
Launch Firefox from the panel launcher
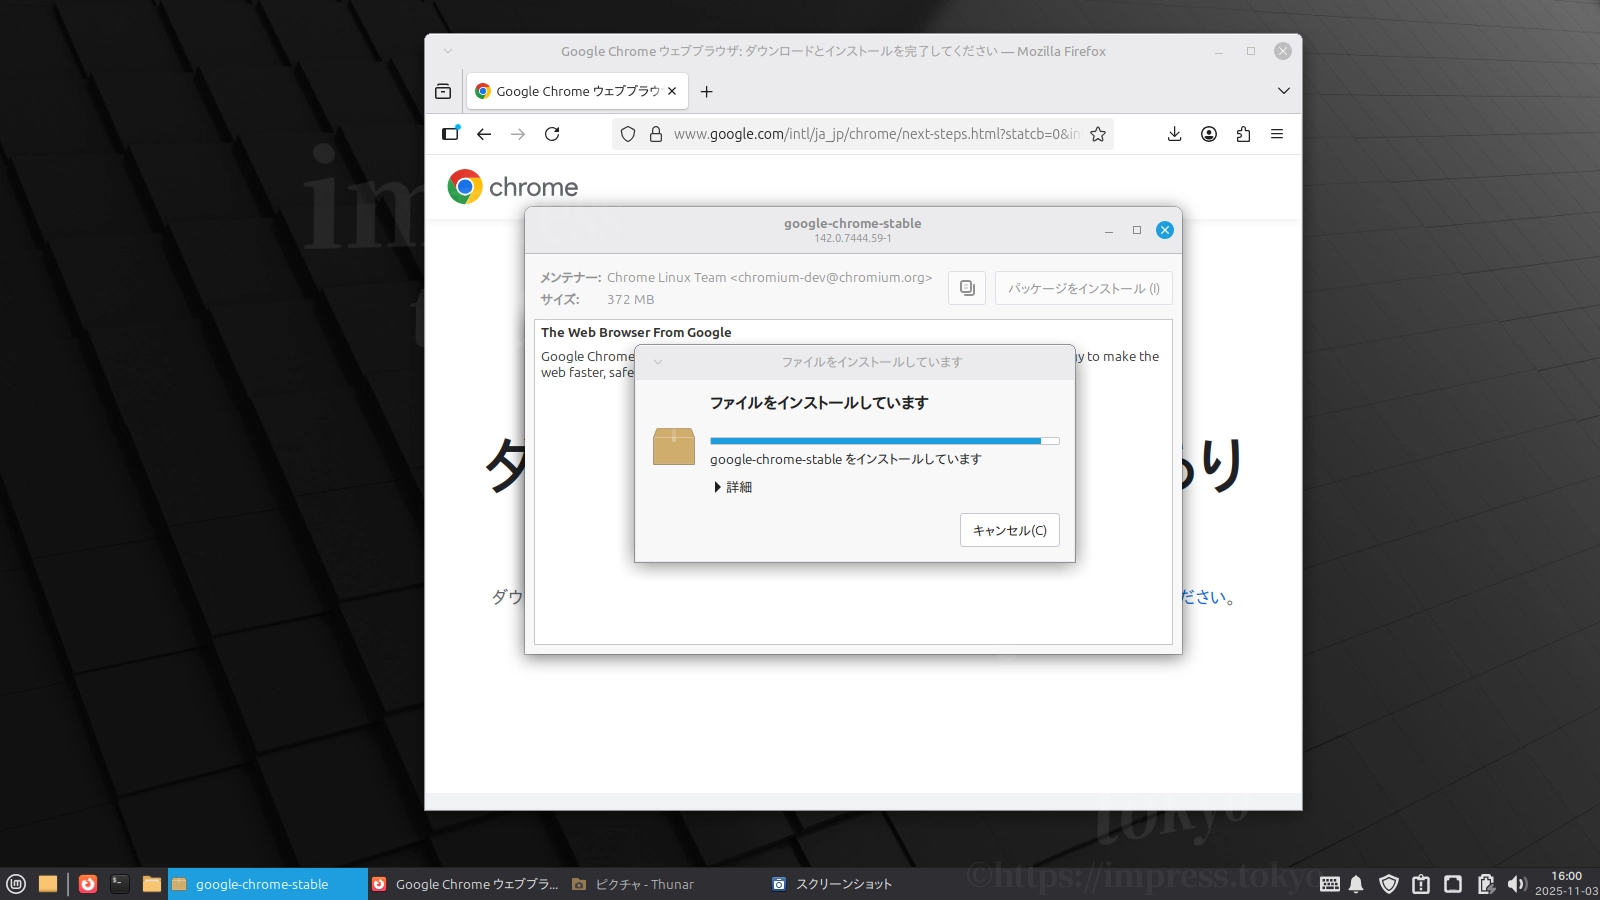pos(88,884)
